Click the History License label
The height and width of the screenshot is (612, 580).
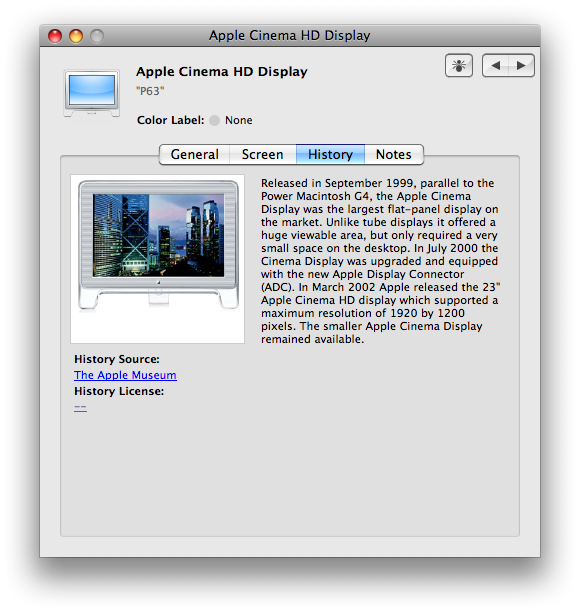coord(119,391)
